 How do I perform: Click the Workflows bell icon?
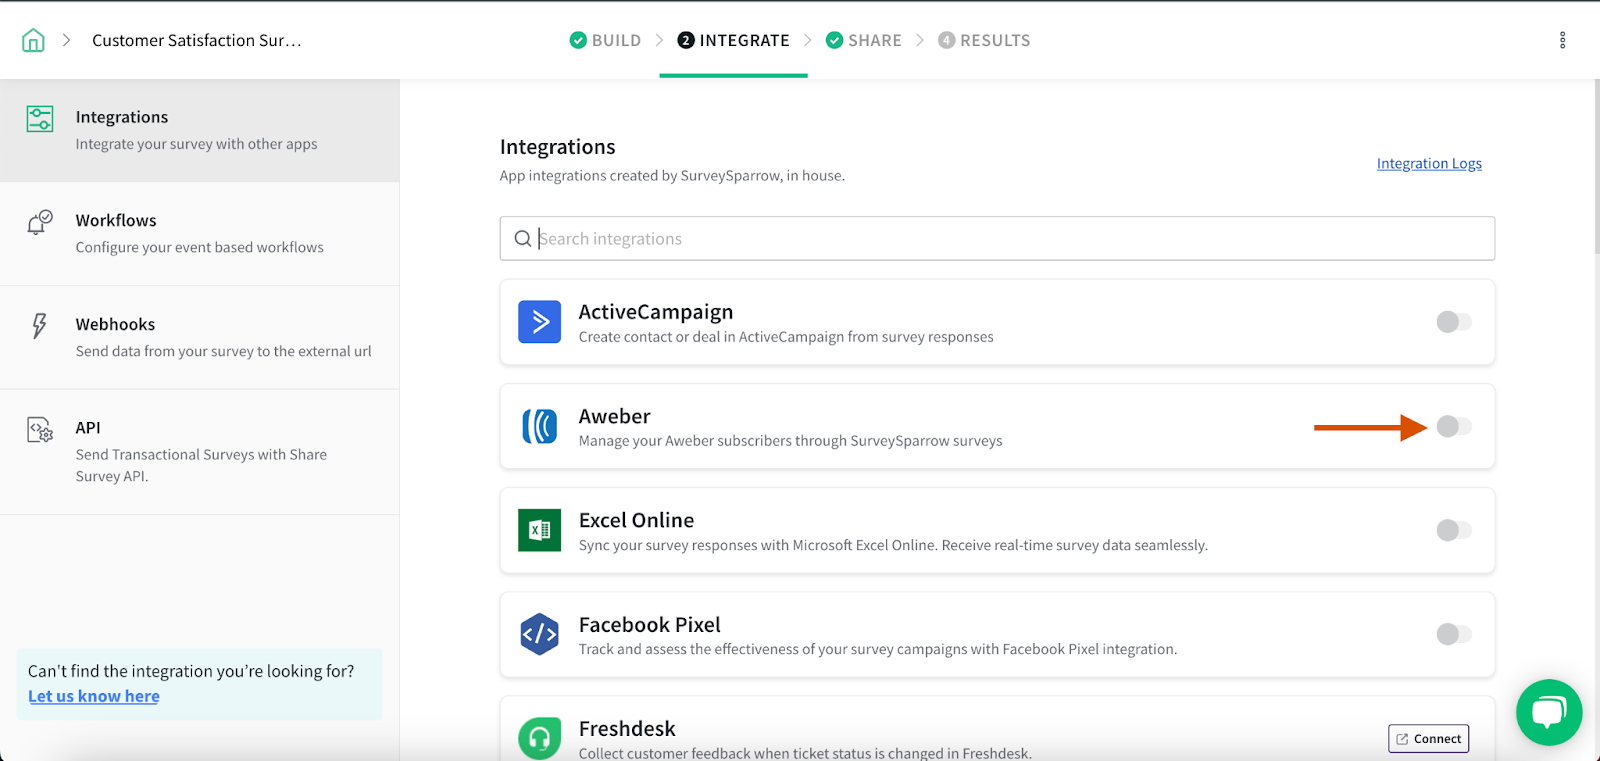(40, 222)
